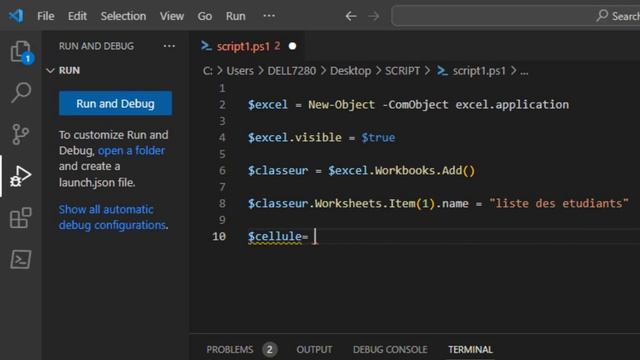Image resolution: width=640 pixels, height=360 pixels.
Task: Click the VS Code logo icon
Action: click(16, 16)
